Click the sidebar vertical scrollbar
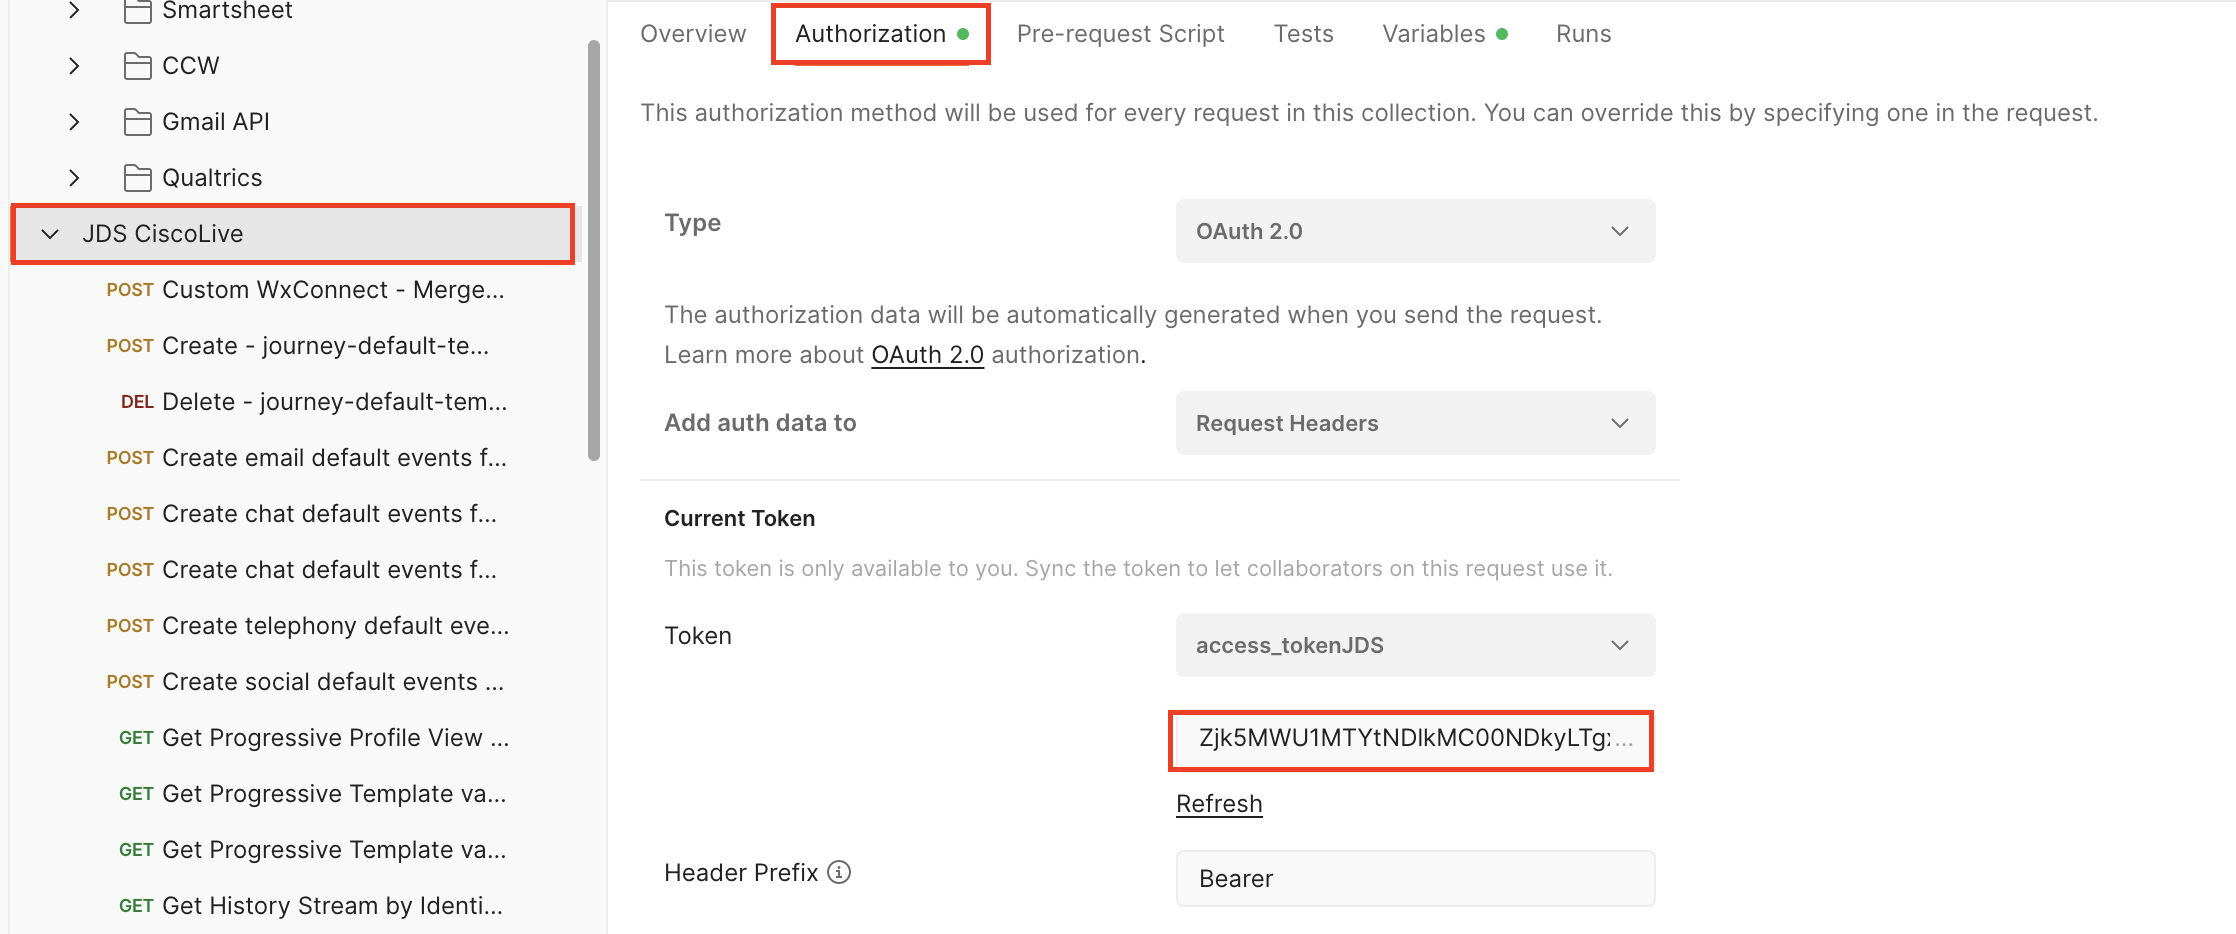This screenshot has width=2236, height=934. [x=594, y=250]
